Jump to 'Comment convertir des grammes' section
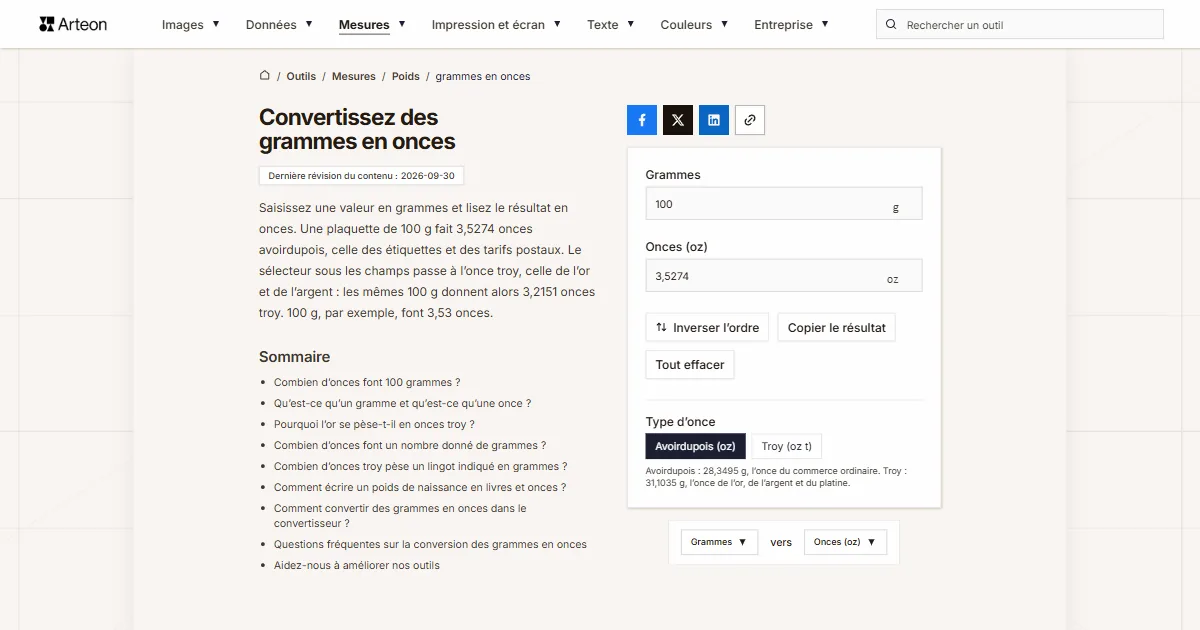 [400, 515]
